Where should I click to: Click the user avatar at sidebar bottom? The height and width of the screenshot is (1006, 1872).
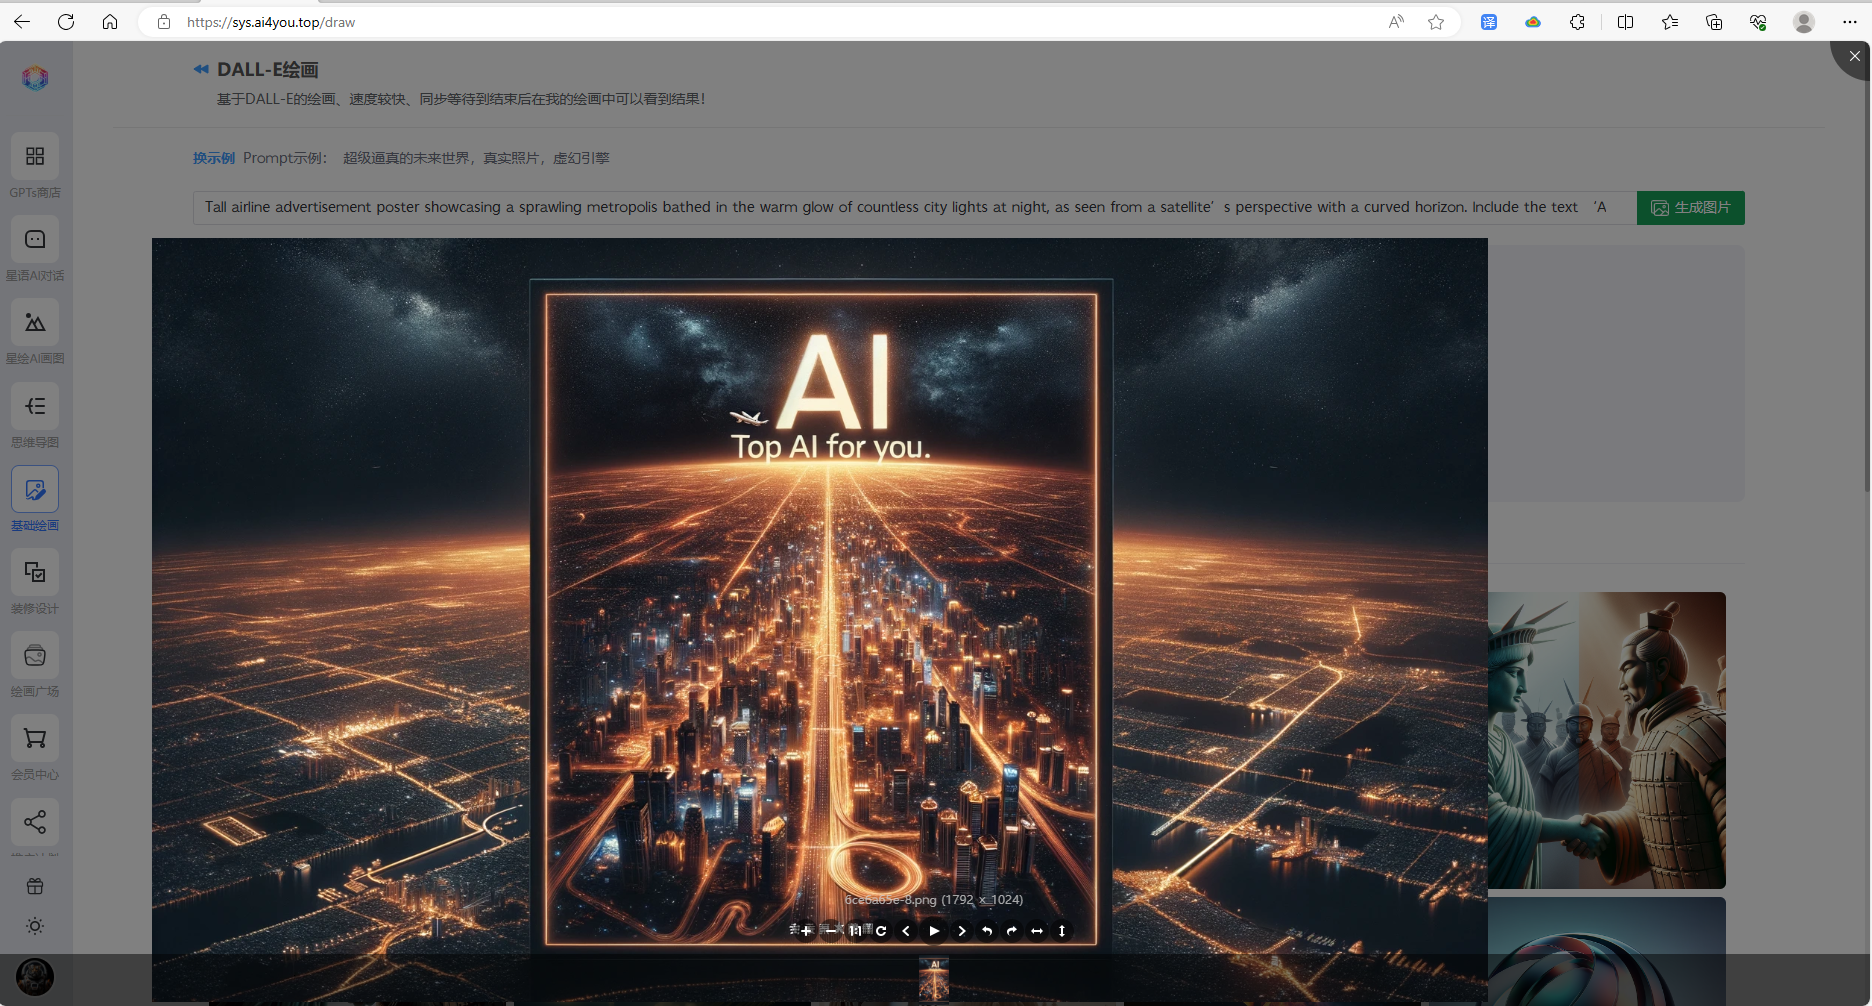tap(35, 977)
